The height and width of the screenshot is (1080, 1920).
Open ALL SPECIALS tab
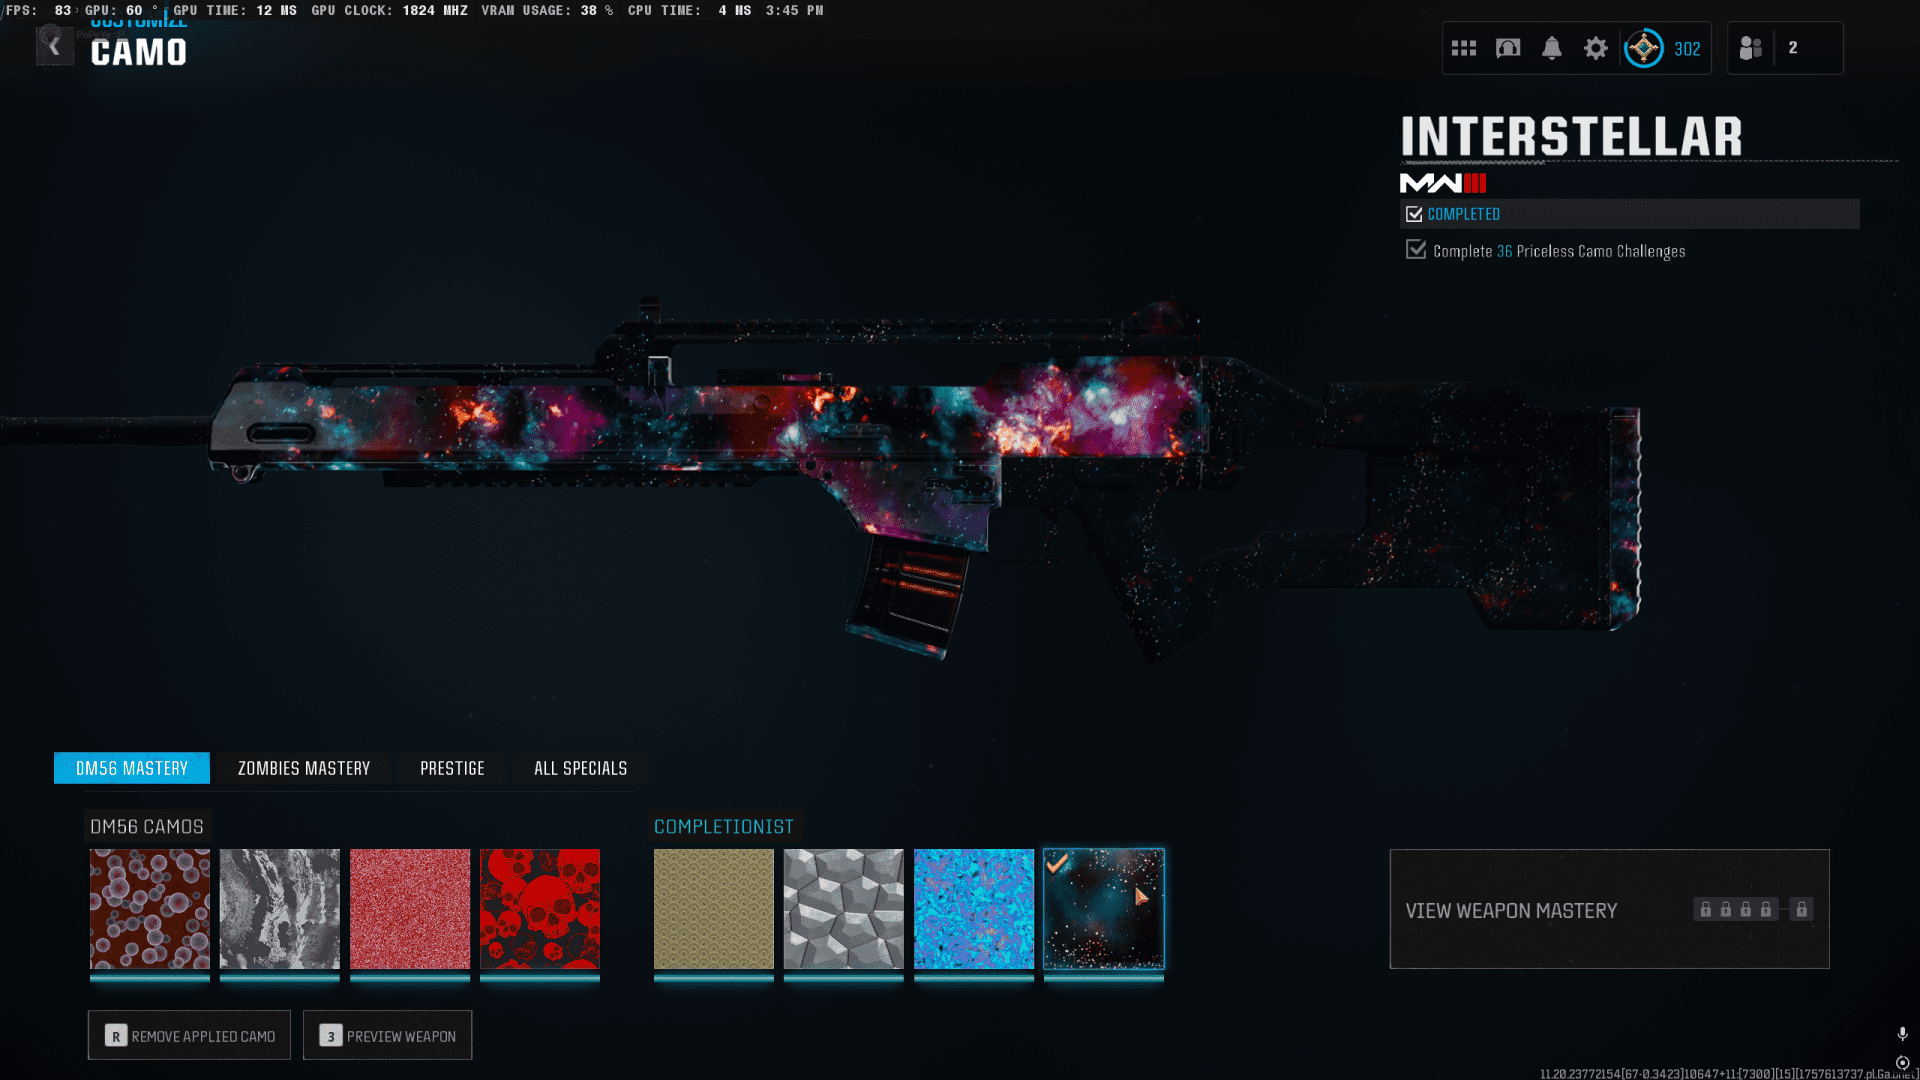click(x=580, y=768)
